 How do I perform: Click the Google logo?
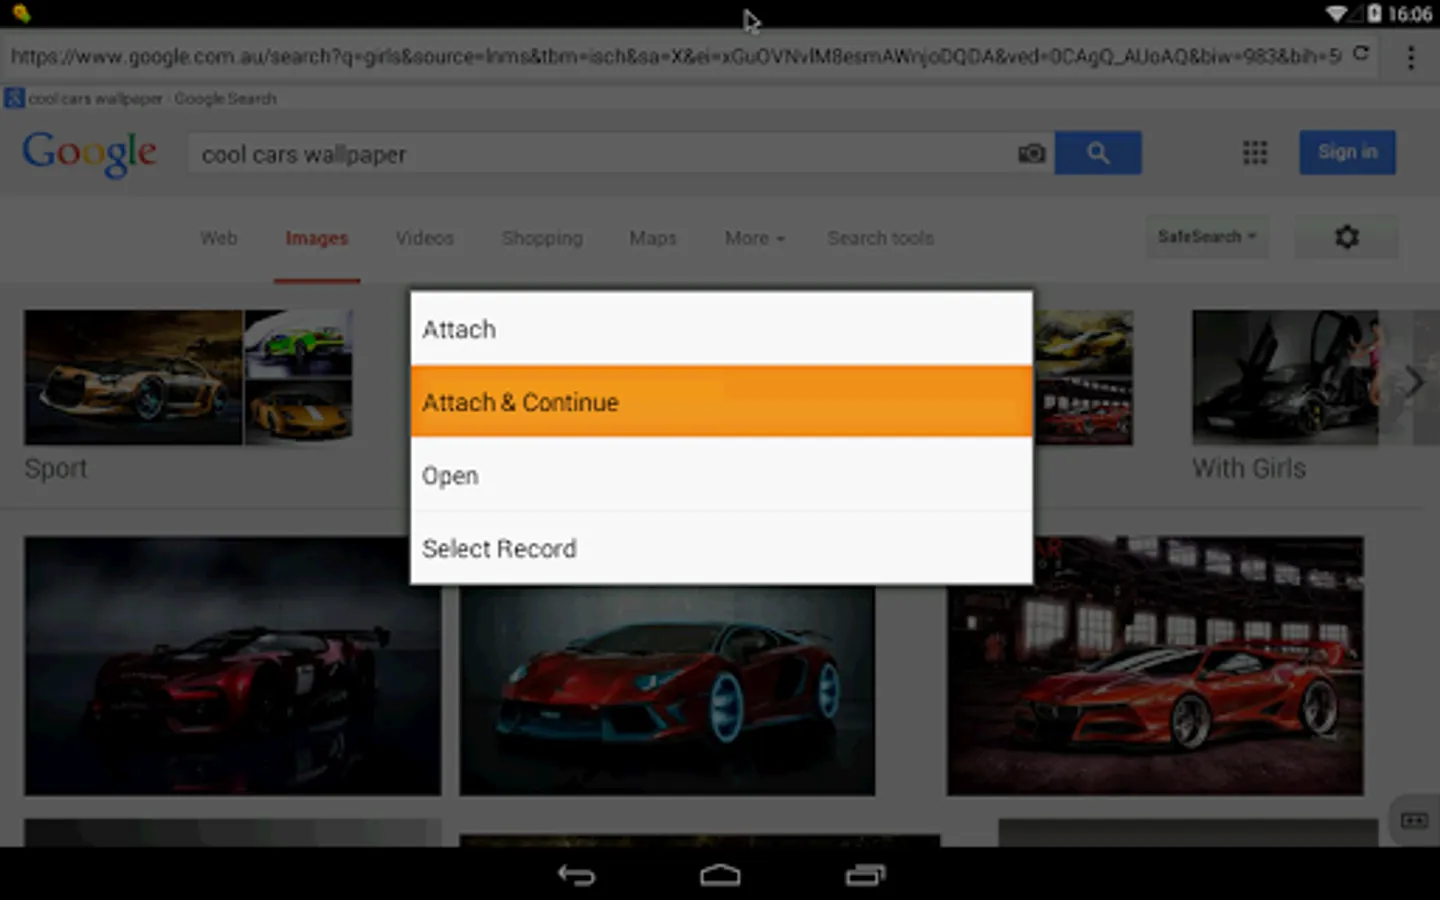click(x=90, y=154)
